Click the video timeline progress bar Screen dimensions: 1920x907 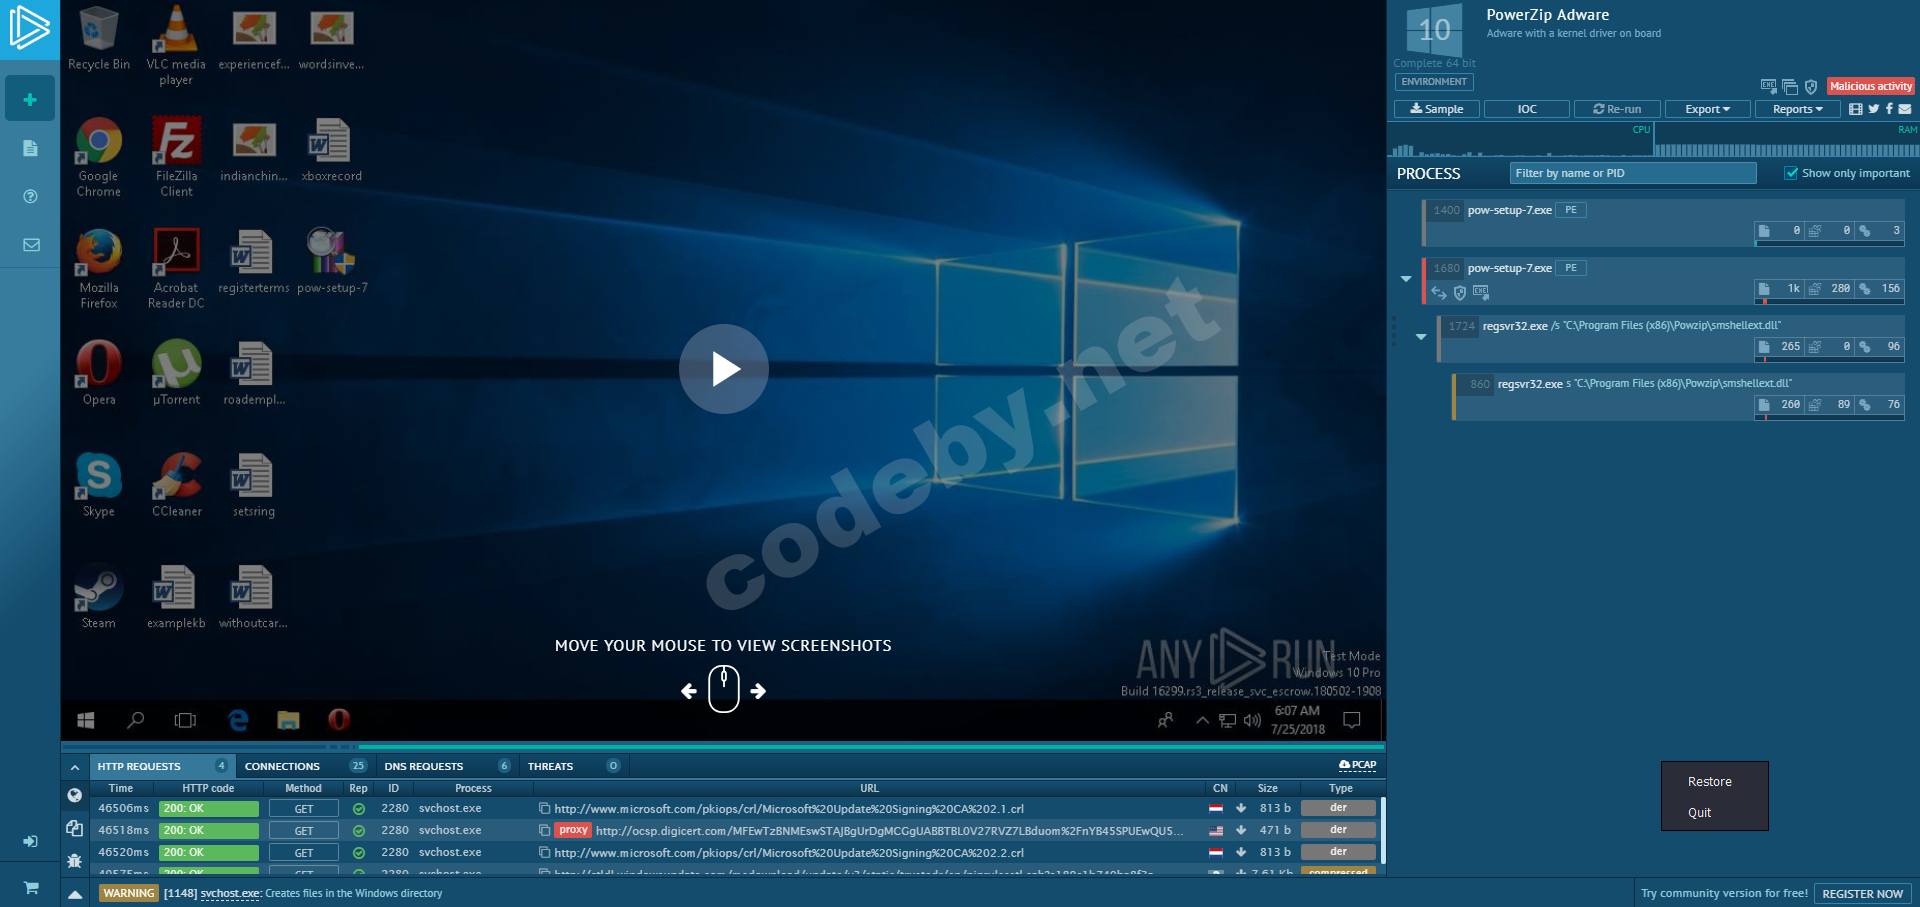[723, 746]
